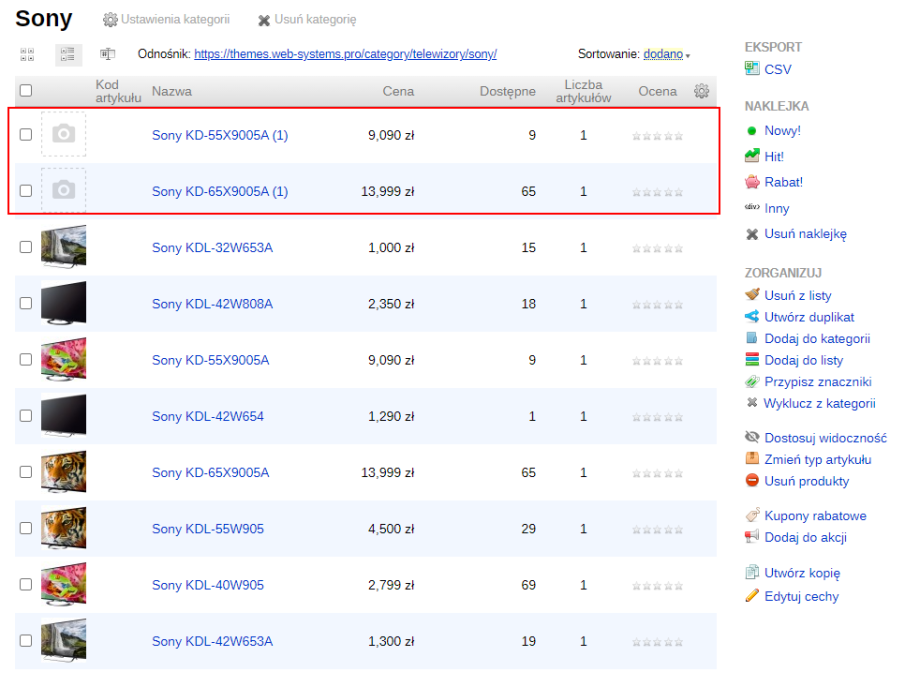
Task: Switch to the table list view icon
Action: pyautogui.click(x=68, y=54)
